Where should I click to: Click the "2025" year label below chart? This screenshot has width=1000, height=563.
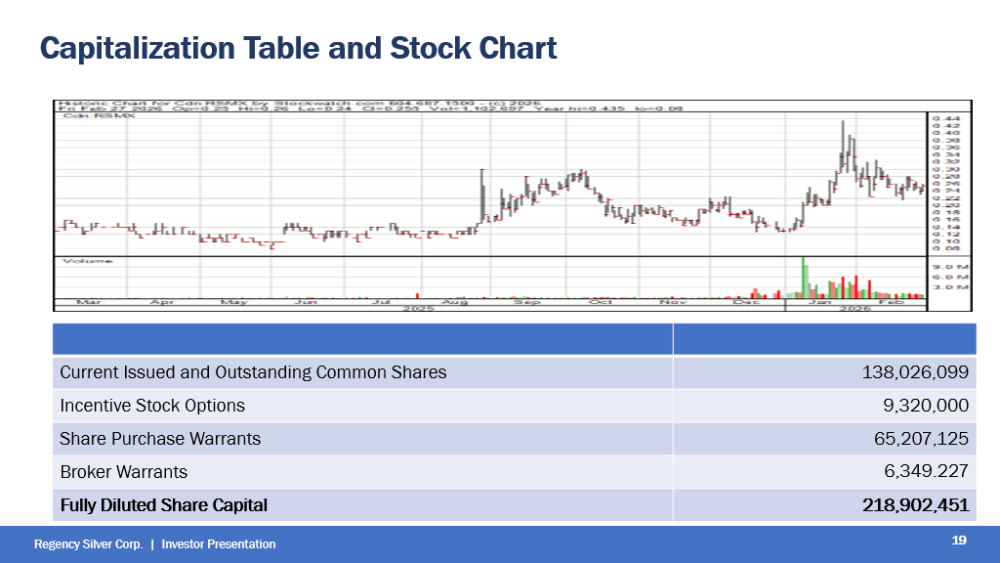click(x=416, y=308)
